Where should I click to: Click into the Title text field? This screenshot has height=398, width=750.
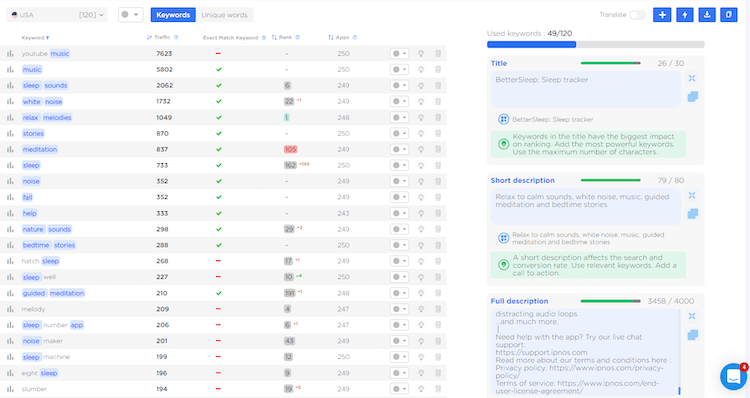tap(585, 89)
